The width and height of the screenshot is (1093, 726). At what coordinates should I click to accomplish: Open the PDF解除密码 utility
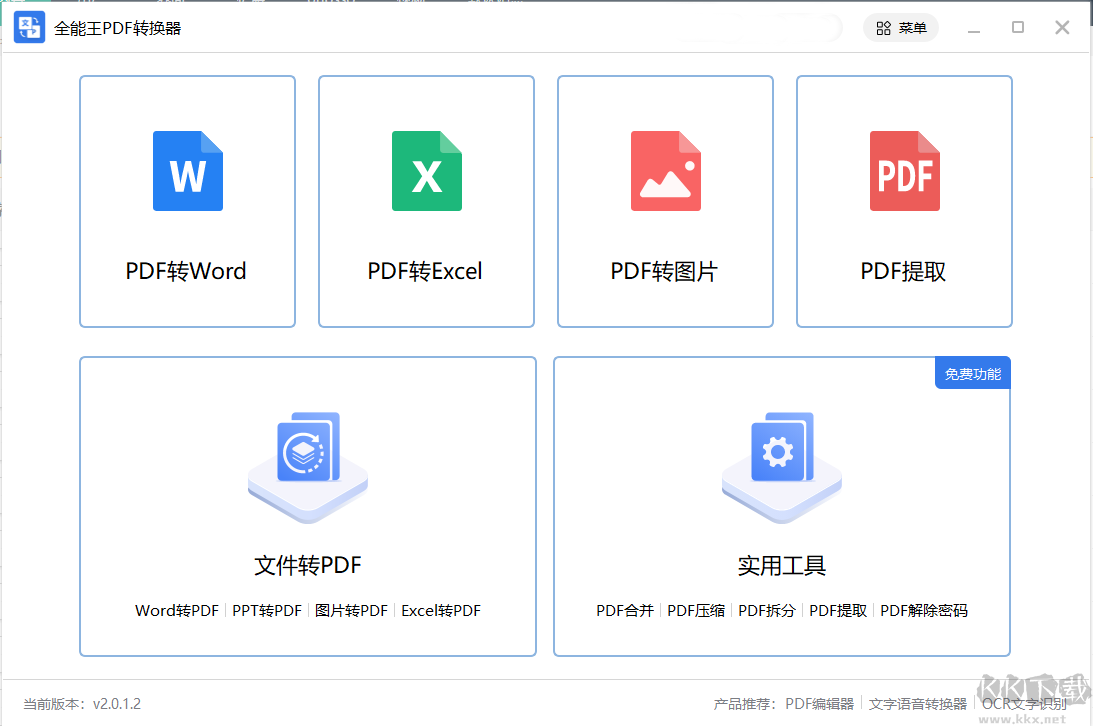[x=923, y=610]
